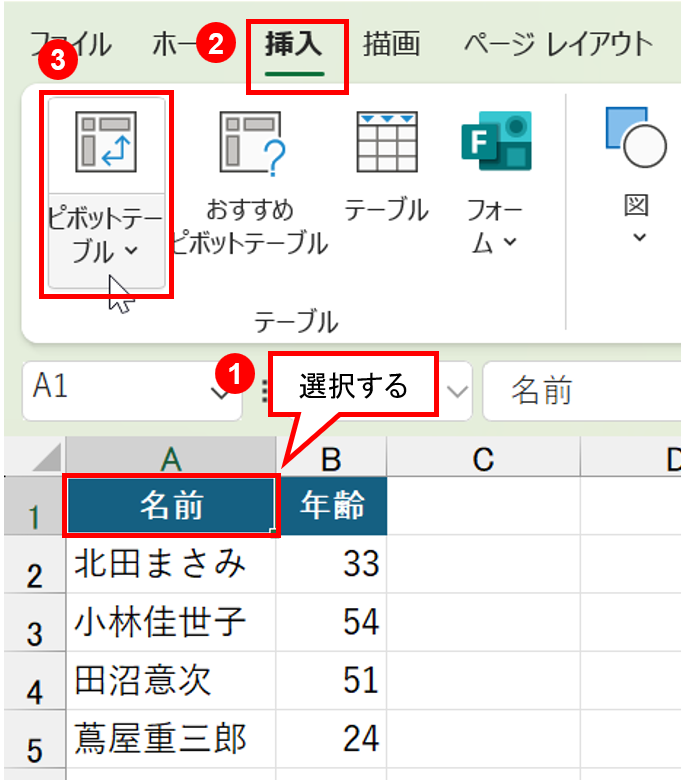Expand the formula bar chevron
The height and width of the screenshot is (784, 684).
point(457,391)
